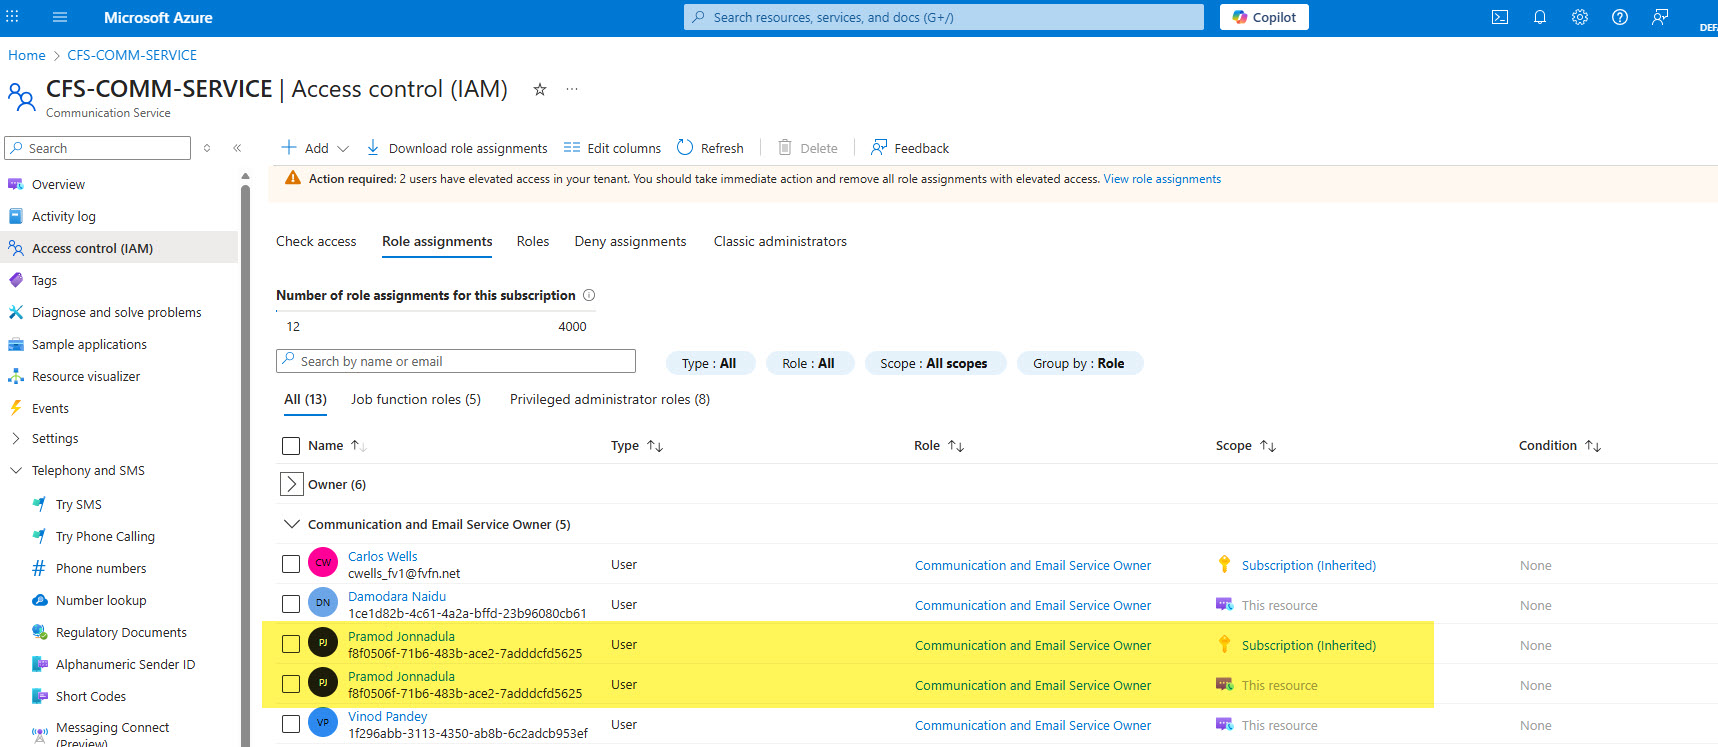Viewport: 1718px width, 747px height.
Task: Favorite this resource with the star icon
Action: 540,89
